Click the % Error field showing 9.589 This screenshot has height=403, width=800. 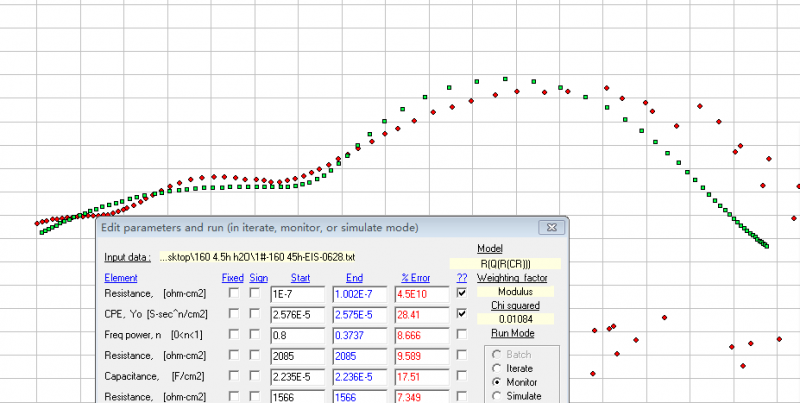422,356
